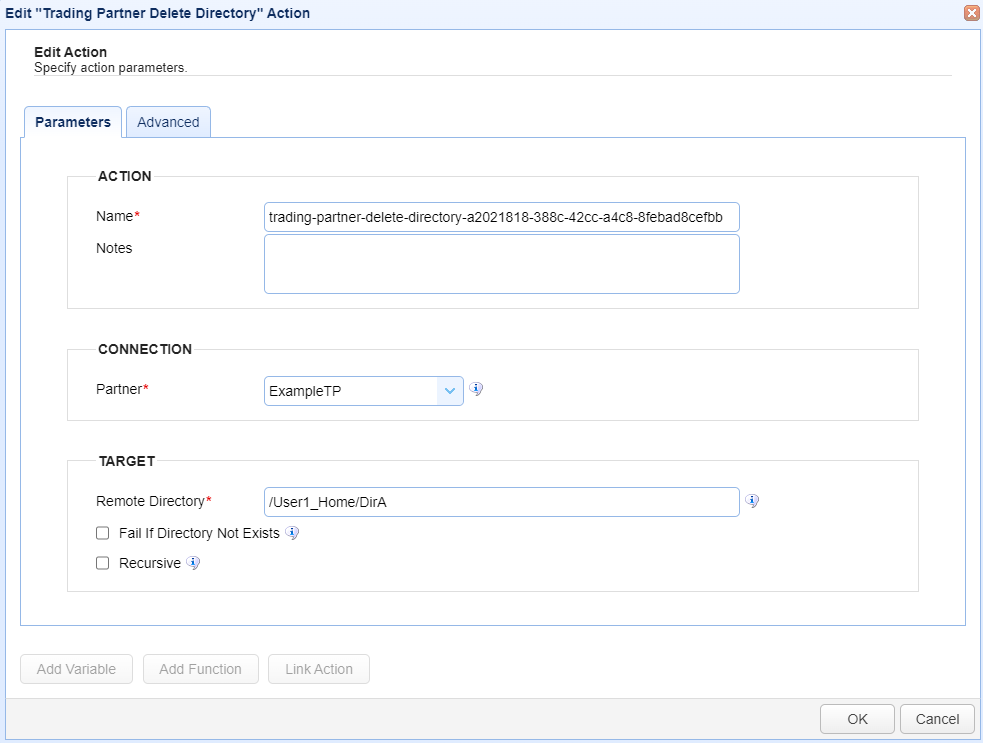
Task: Select the Parameters tab
Action: tap(73, 122)
